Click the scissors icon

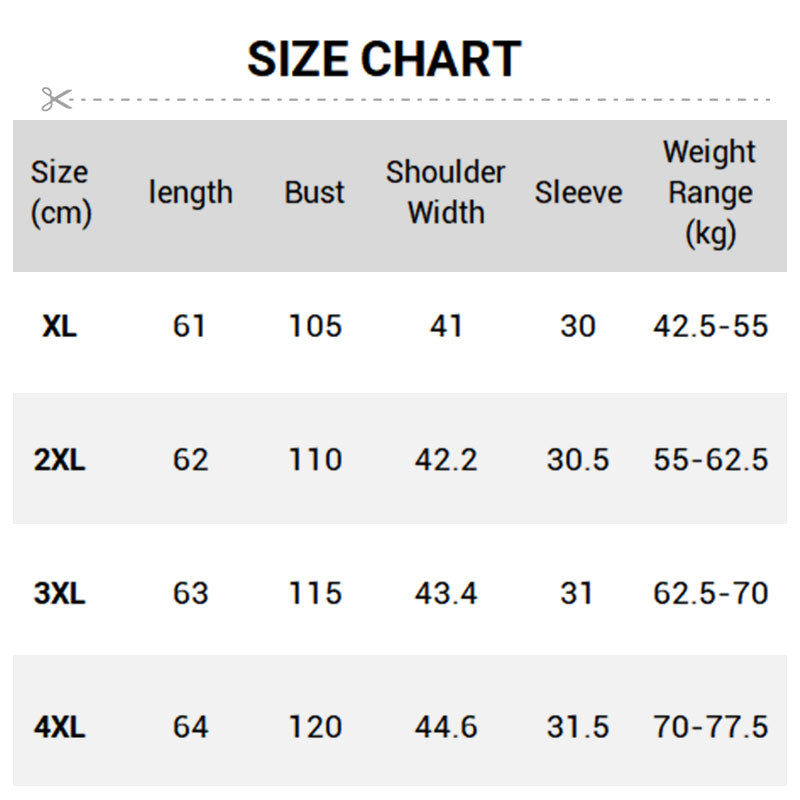[56, 99]
